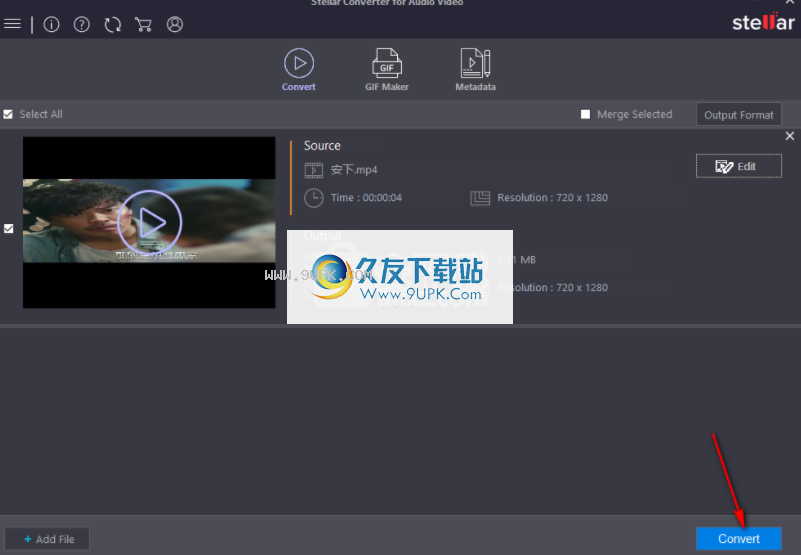The width and height of the screenshot is (801, 555).
Task: Click the source Resolution icon
Action: [x=480, y=198]
